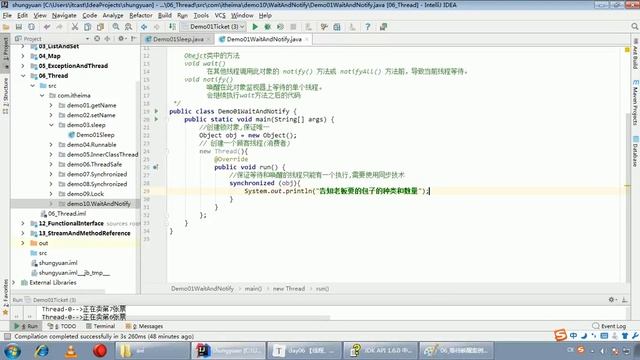Click the Find magnifier icon
The height and width of the screenshot is (360, 640).
click(116, 27)
